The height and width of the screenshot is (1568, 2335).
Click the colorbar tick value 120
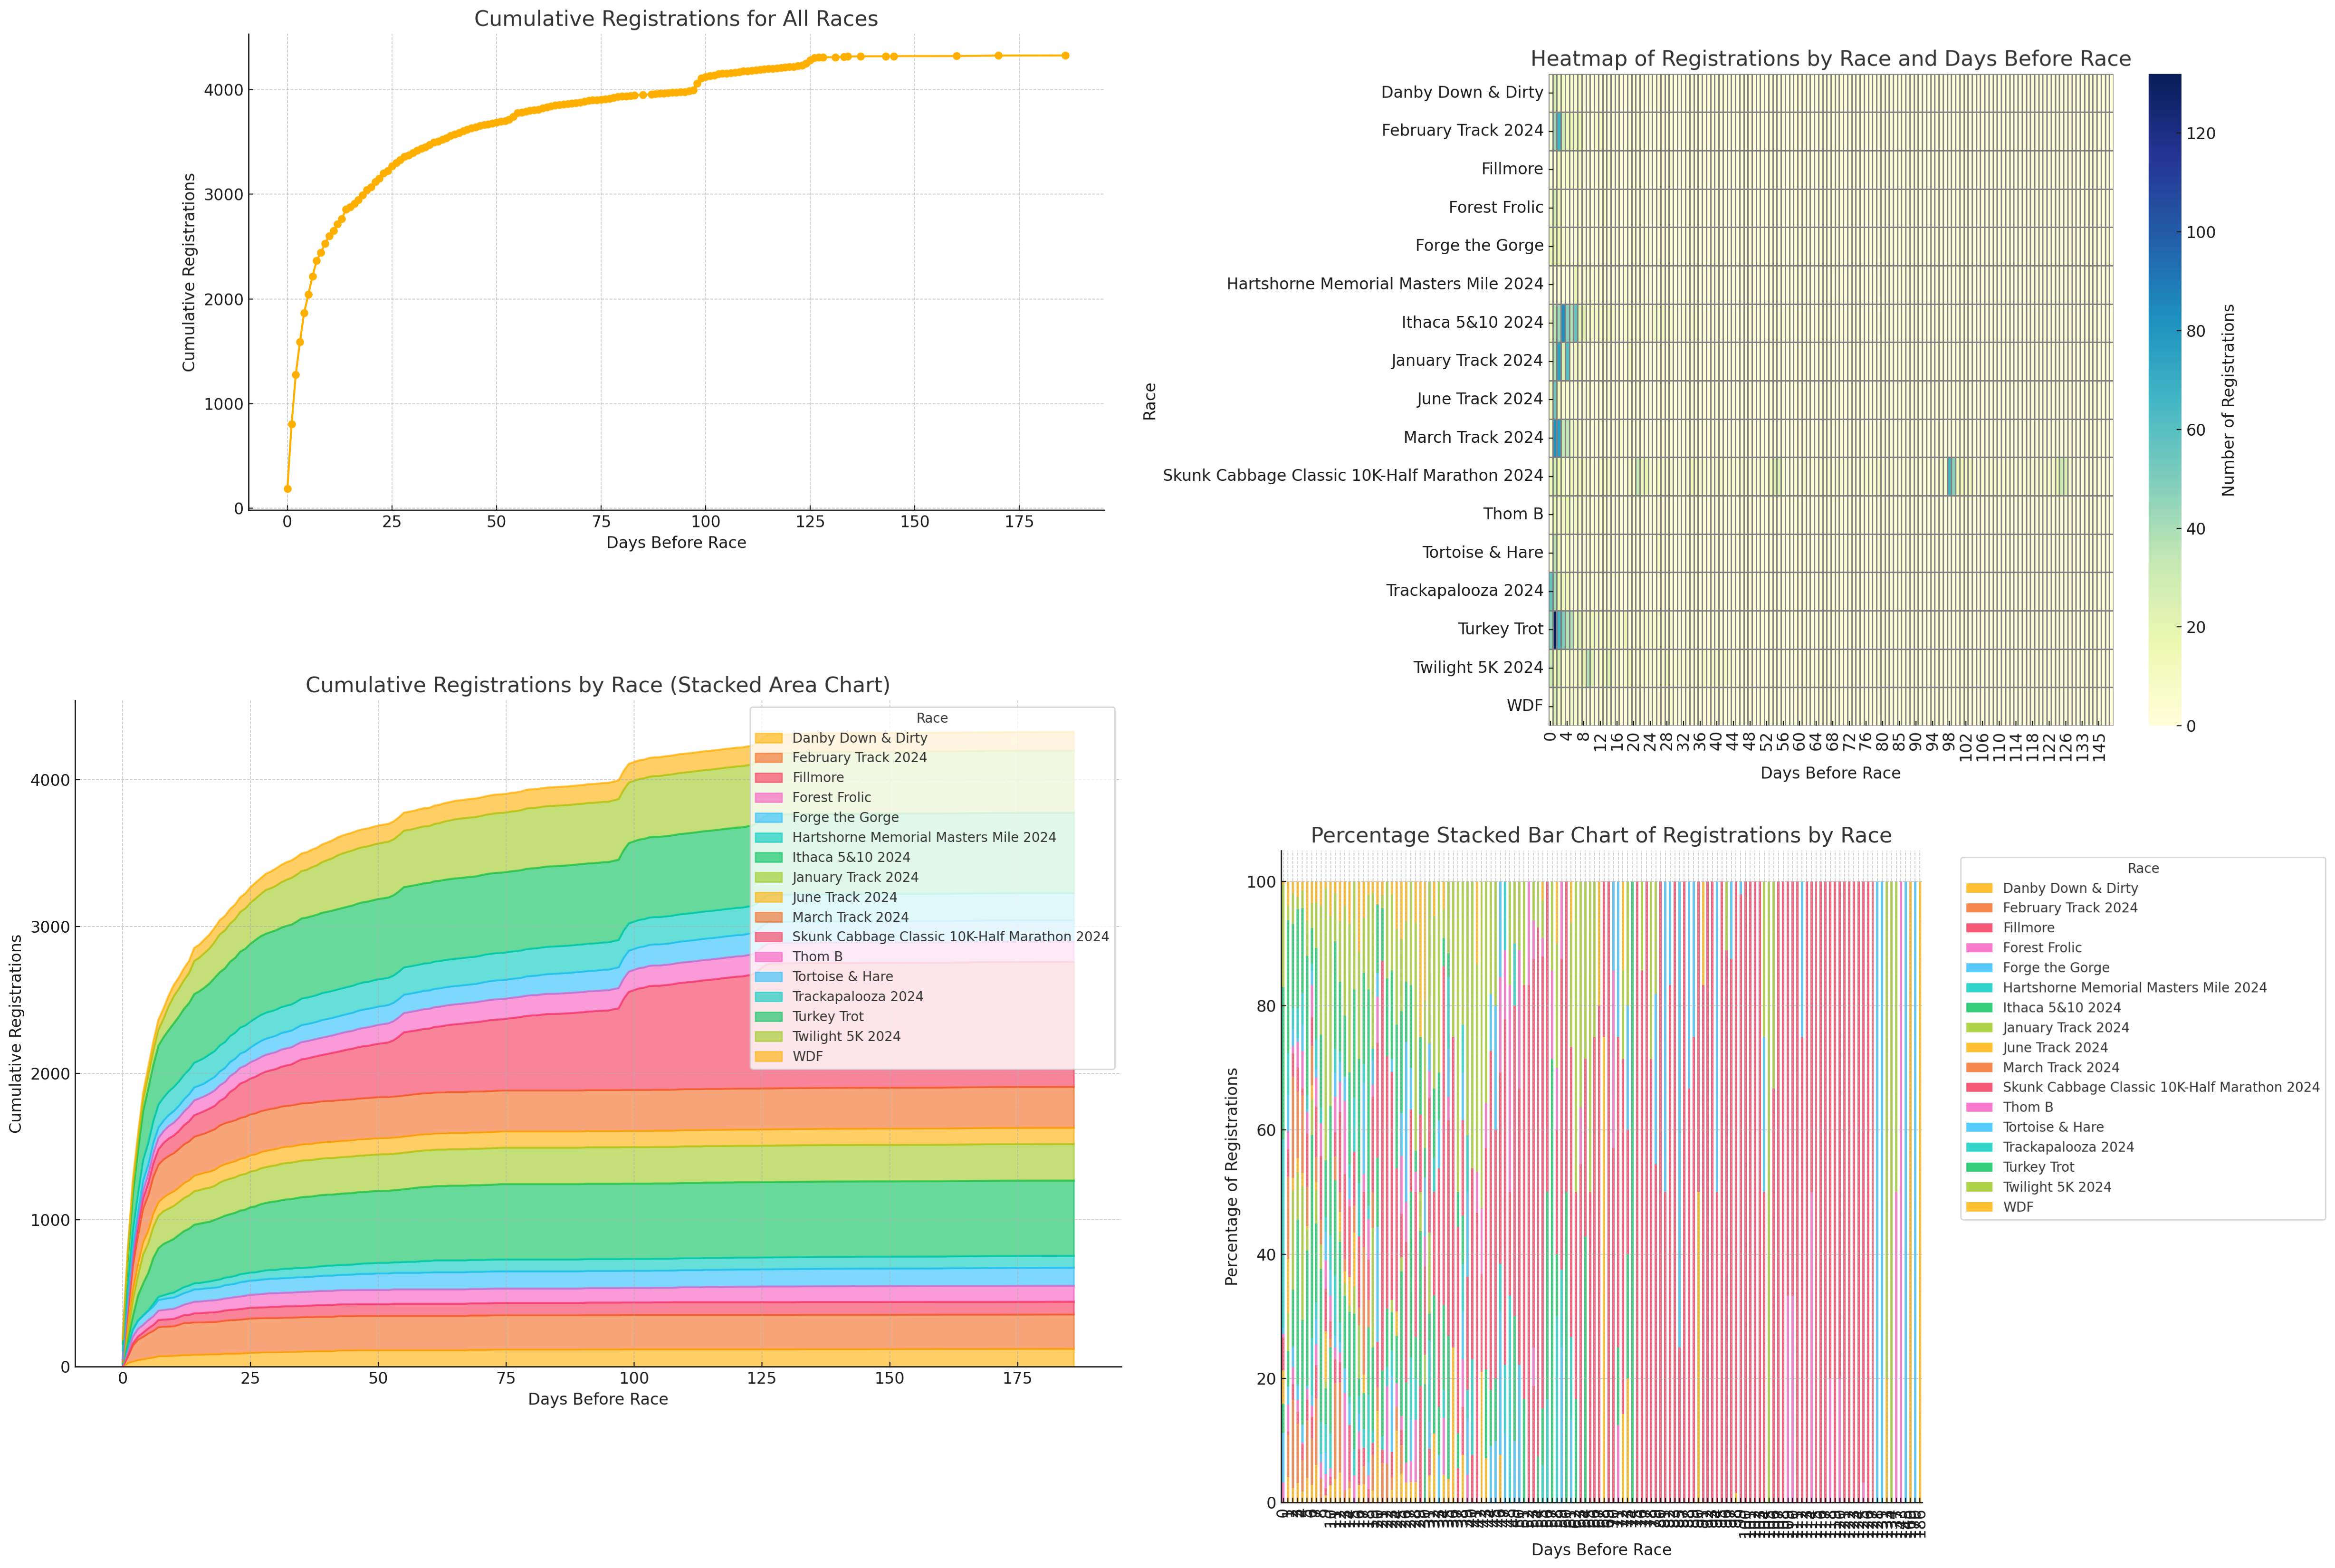(x=2201, y=134)
